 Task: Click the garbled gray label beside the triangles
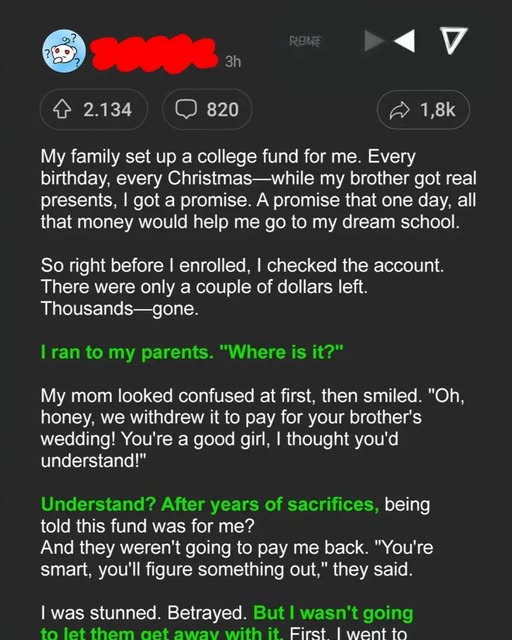coord(305,41)
